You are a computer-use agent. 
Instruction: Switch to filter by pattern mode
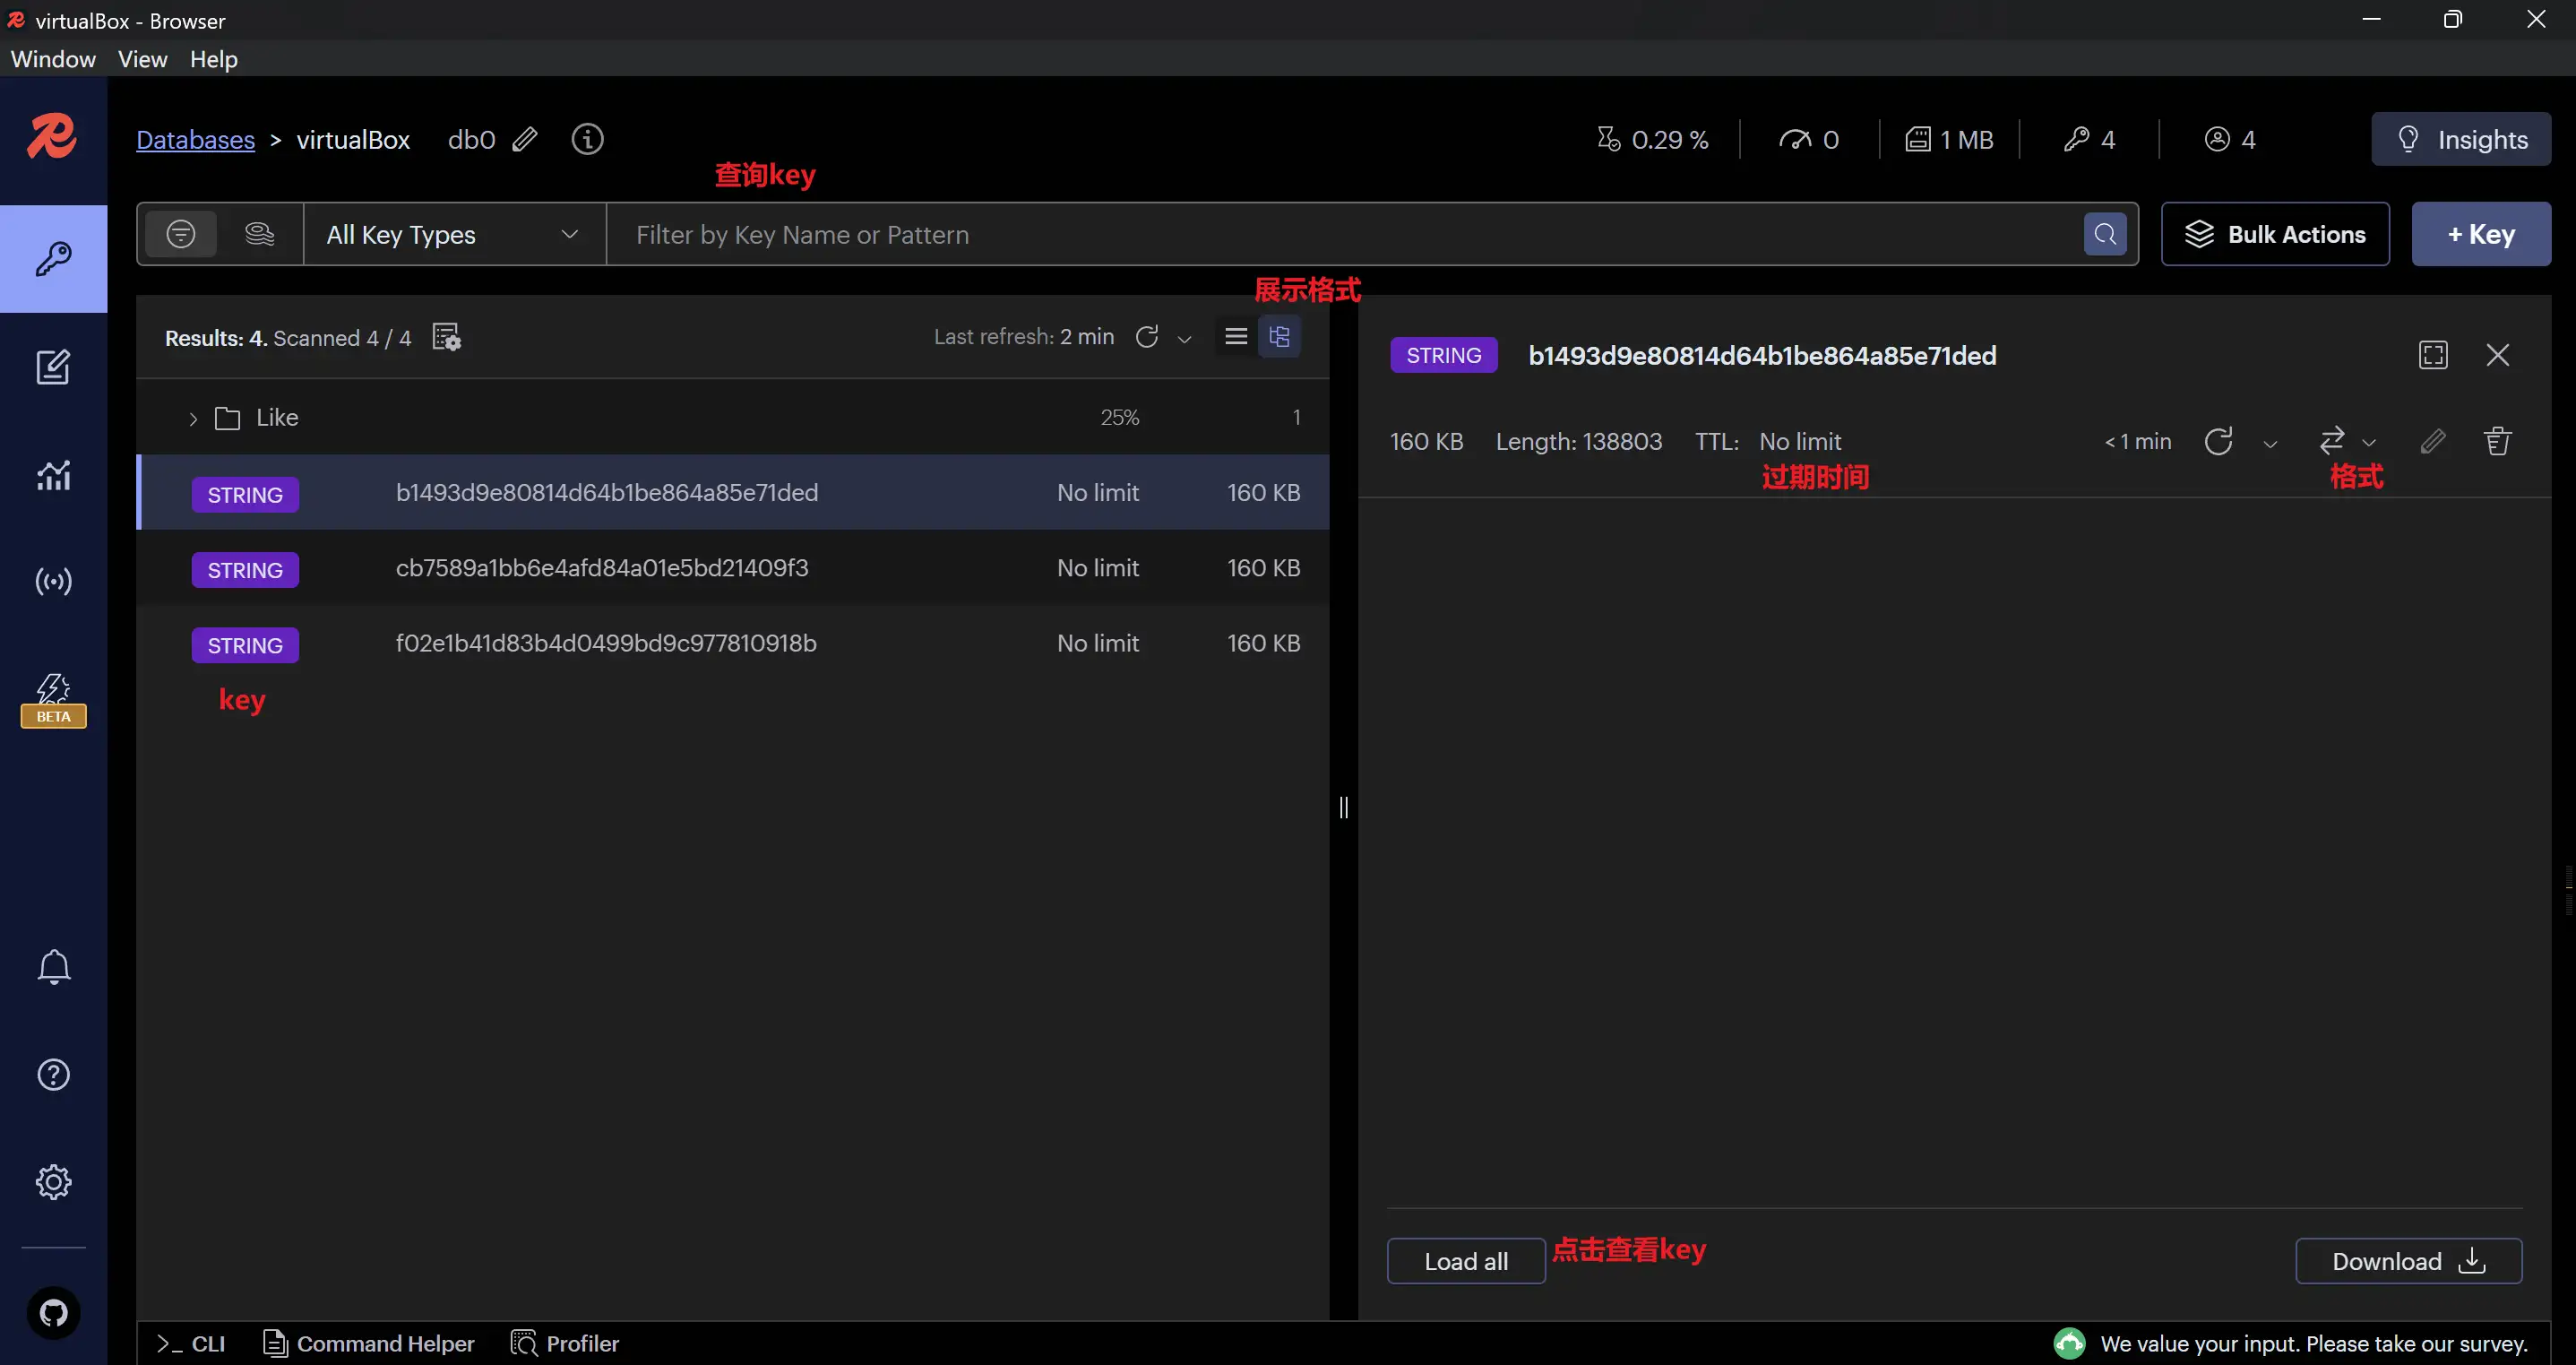point(181,234)
